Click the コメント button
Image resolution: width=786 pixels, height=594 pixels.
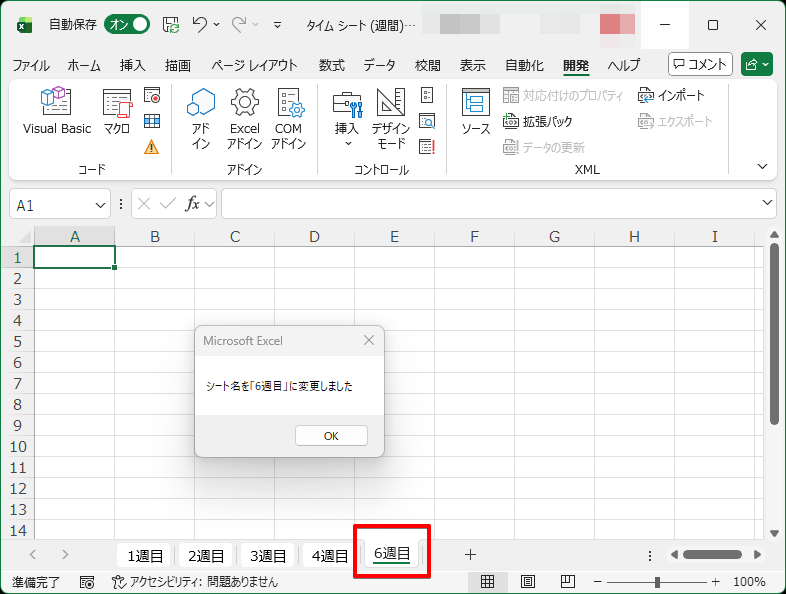[x=700, y=64]
